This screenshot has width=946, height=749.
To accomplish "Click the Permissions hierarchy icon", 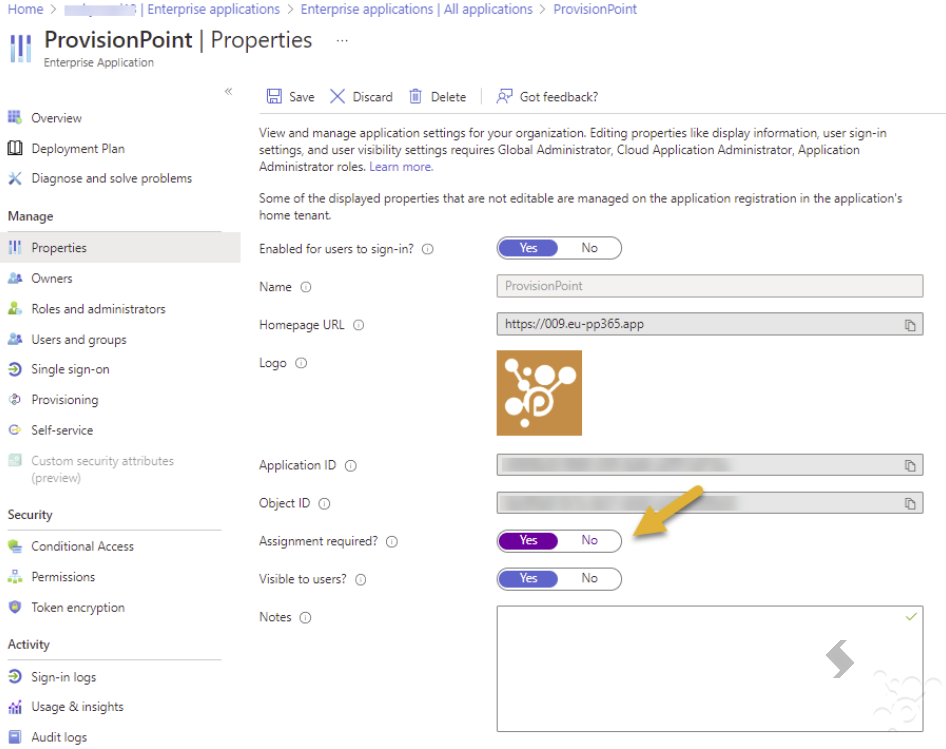I will tap(15, 576).
